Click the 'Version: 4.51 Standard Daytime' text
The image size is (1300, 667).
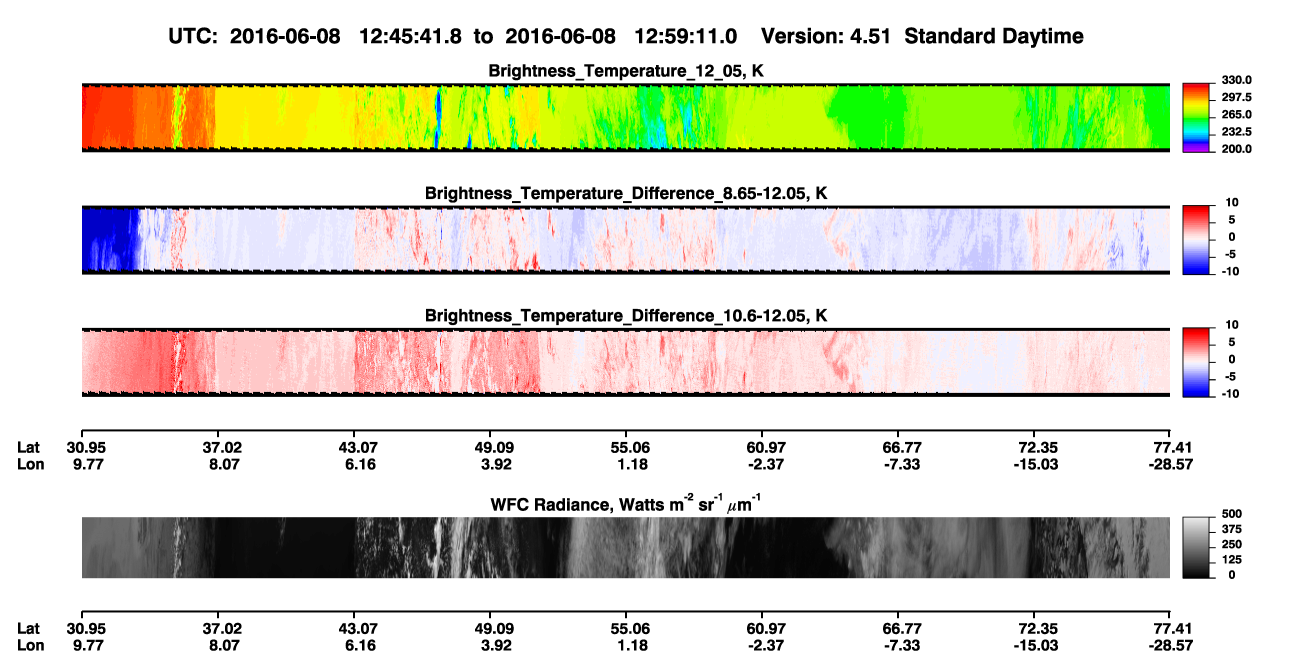[922, 36]
